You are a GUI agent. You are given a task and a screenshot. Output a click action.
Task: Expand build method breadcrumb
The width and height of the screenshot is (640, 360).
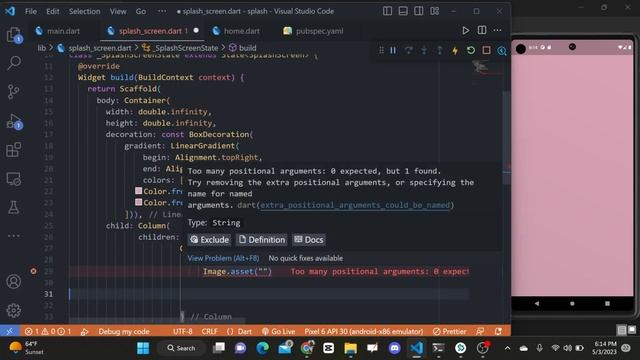tap(247, 48)
